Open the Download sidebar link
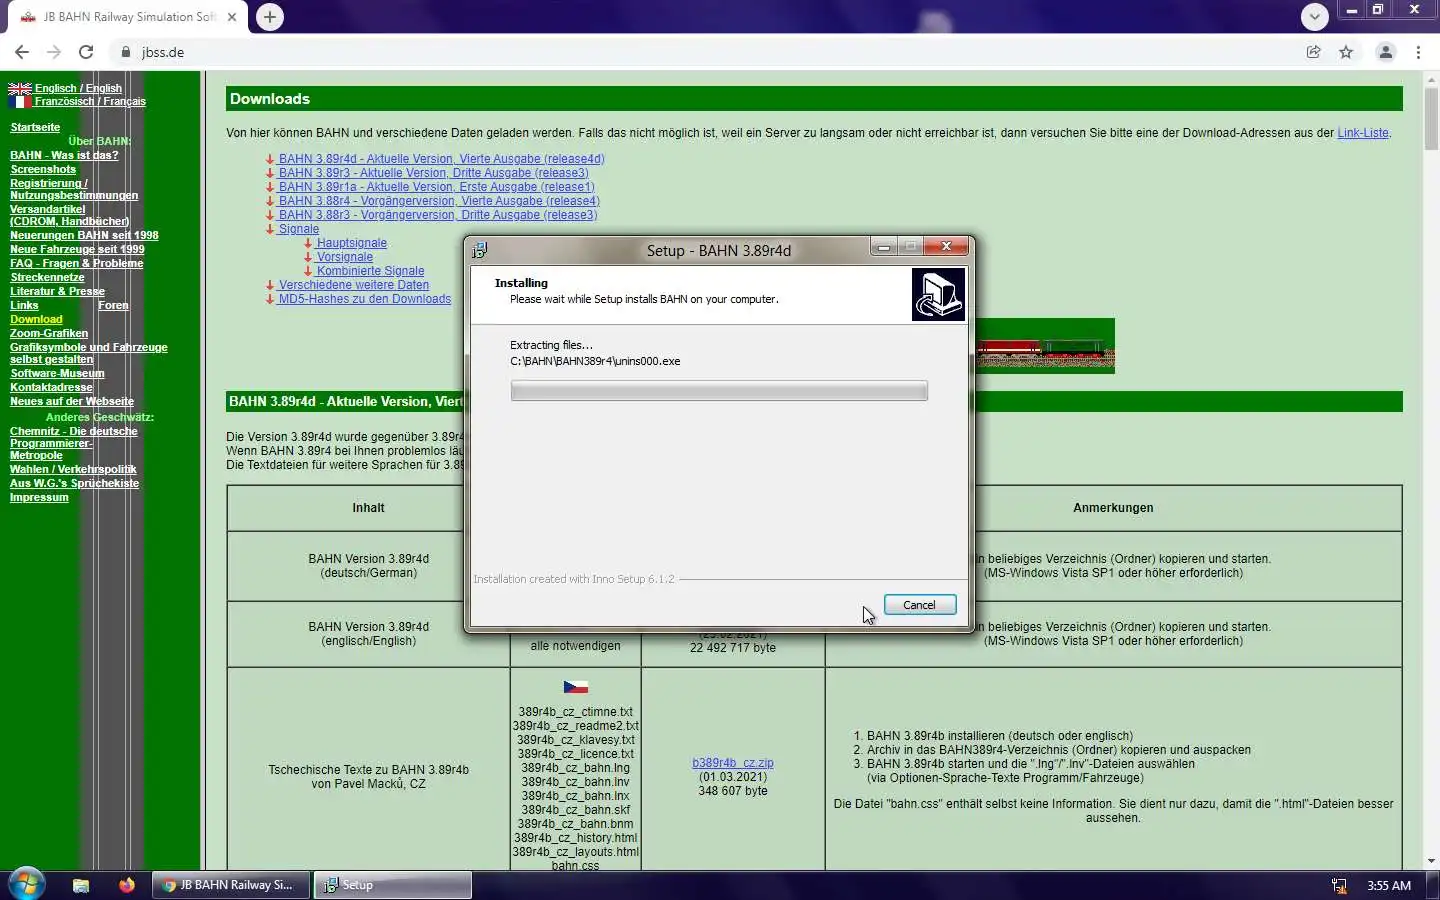Viewport: 1440px width, 900px height. [x=36, y=319]
